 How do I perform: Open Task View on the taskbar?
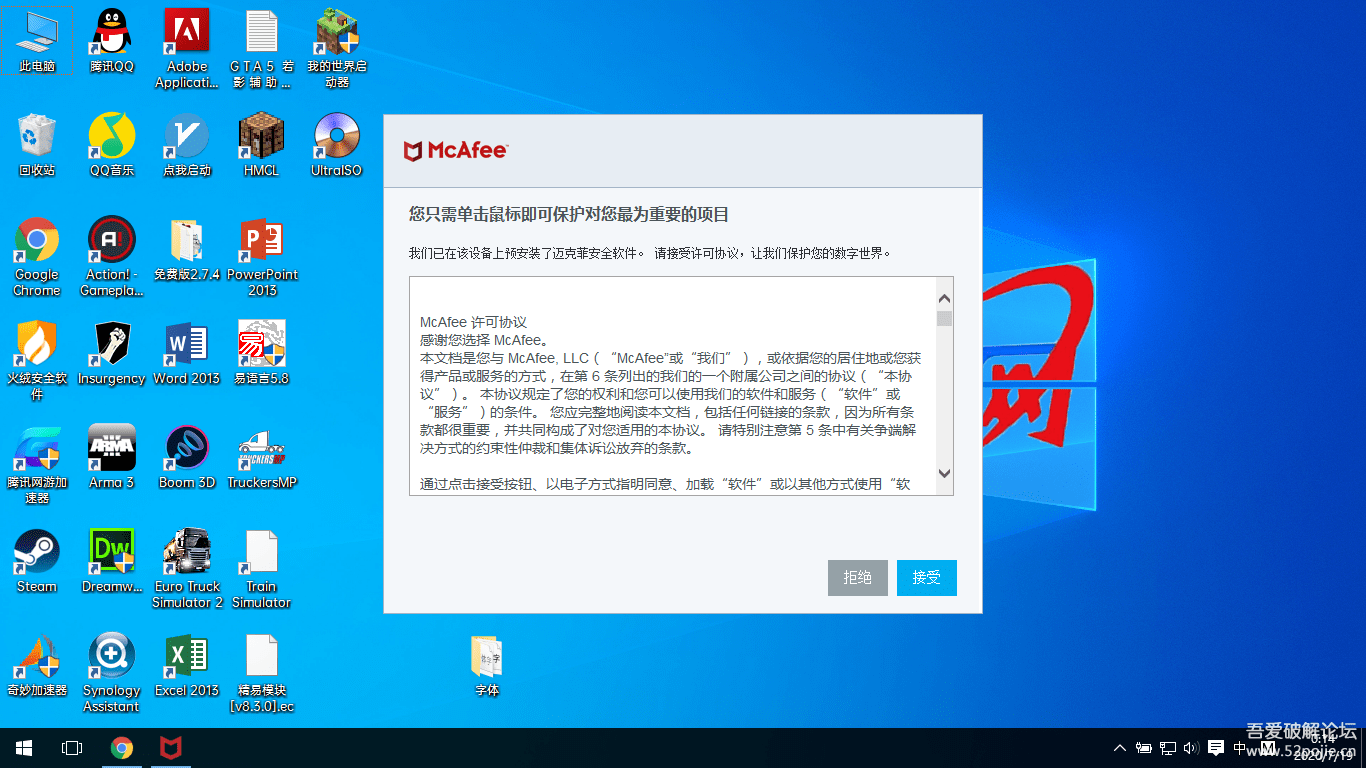(72, 748)
